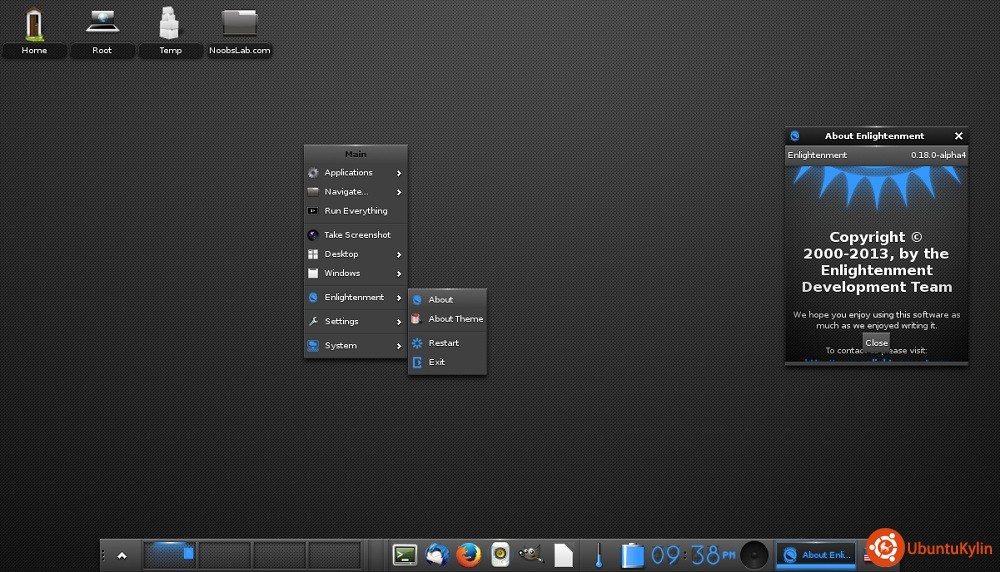Click the battery indicator on the shelf
This screenshot has width=1000, height=572.
(631, 555)
